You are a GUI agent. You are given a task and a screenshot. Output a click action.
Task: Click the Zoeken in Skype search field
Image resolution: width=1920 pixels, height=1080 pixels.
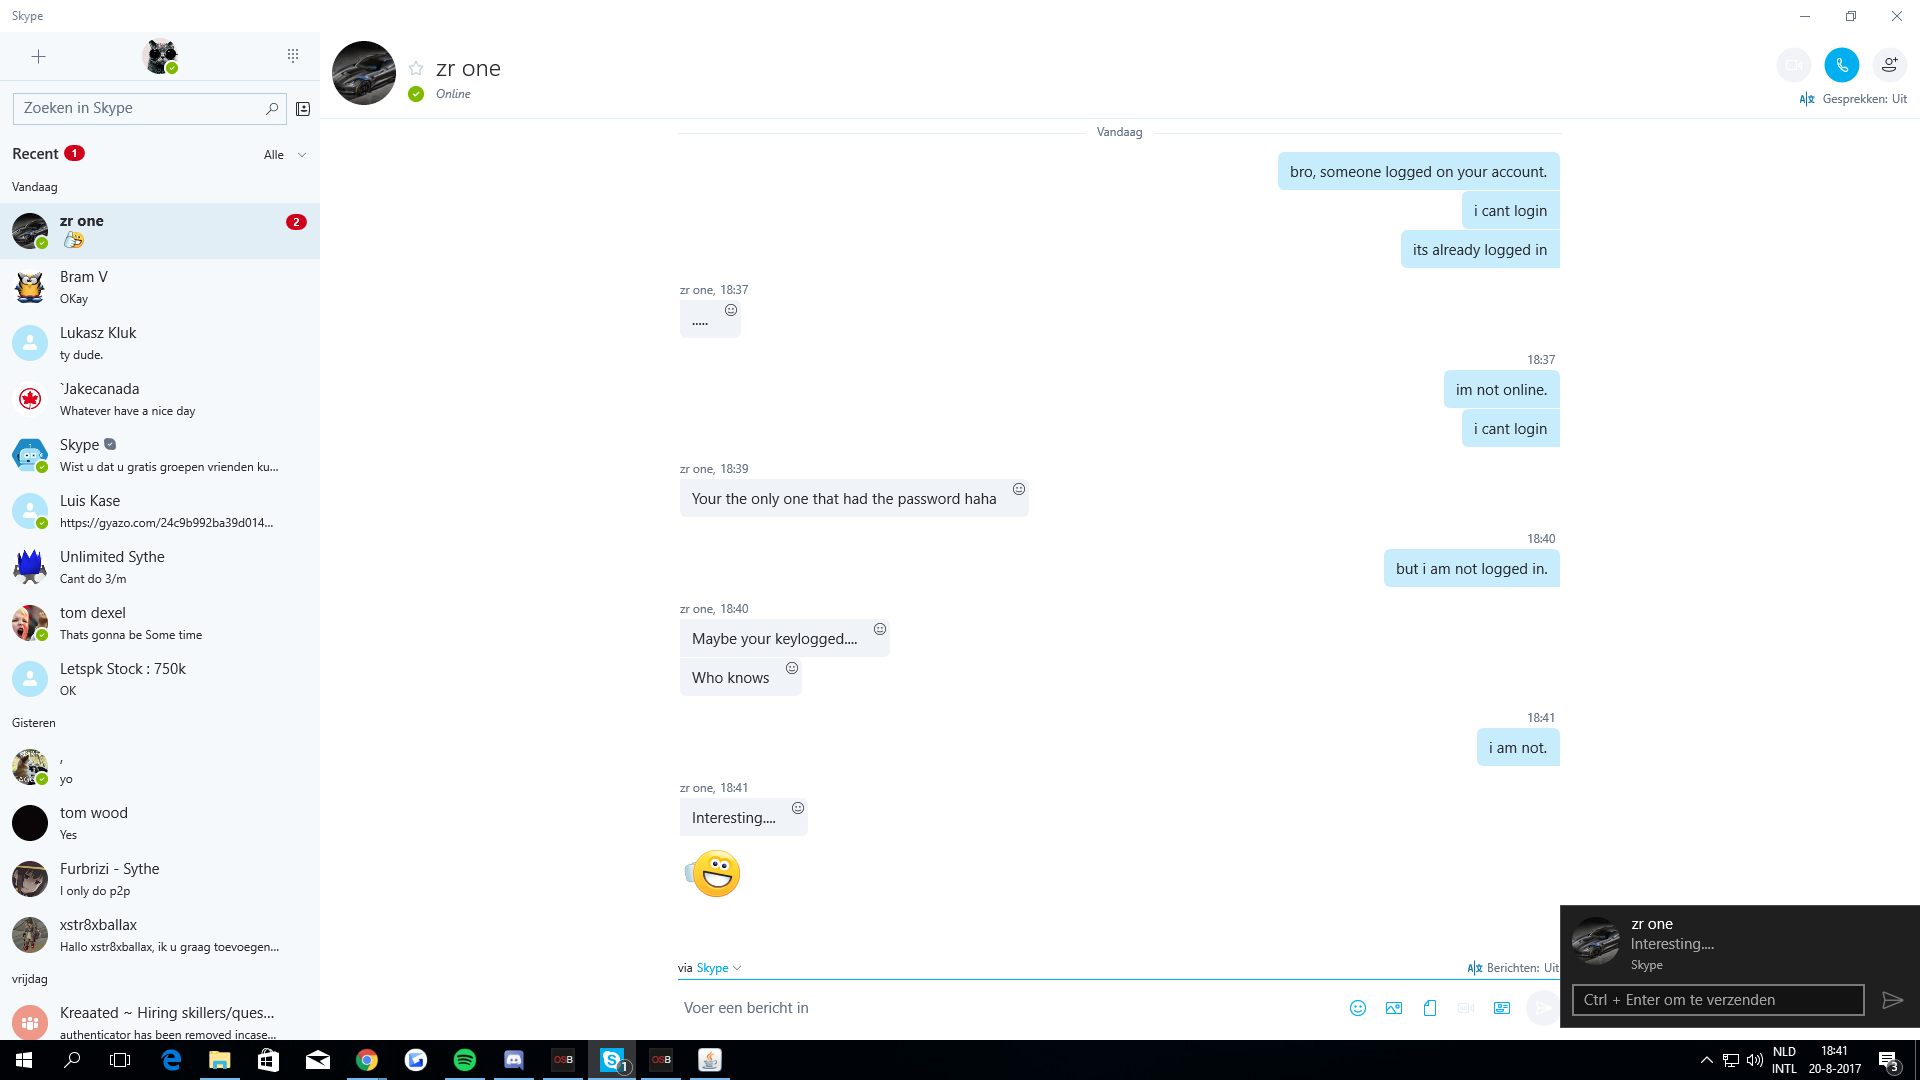coord(140,108)
